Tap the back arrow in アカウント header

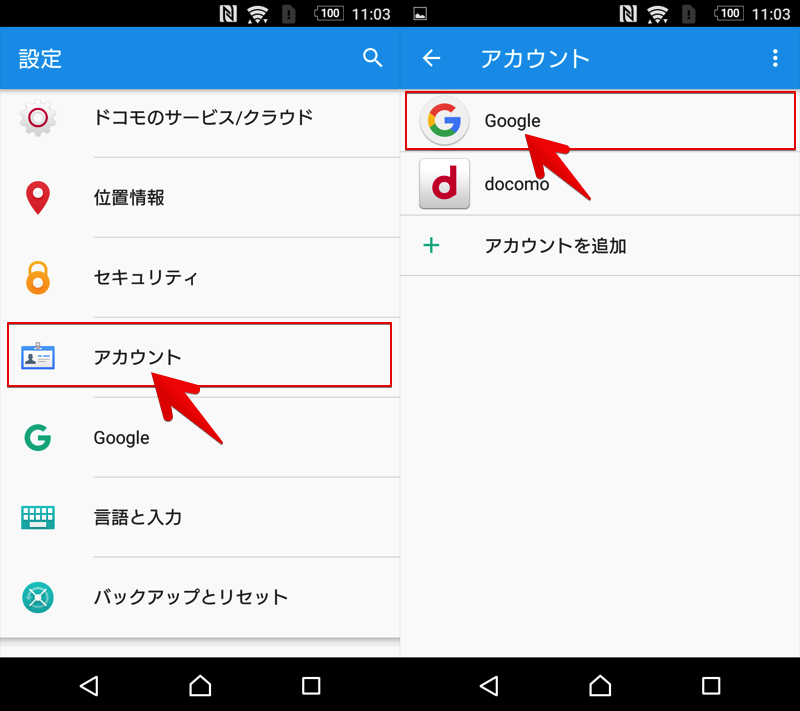(x=431, y=58)
